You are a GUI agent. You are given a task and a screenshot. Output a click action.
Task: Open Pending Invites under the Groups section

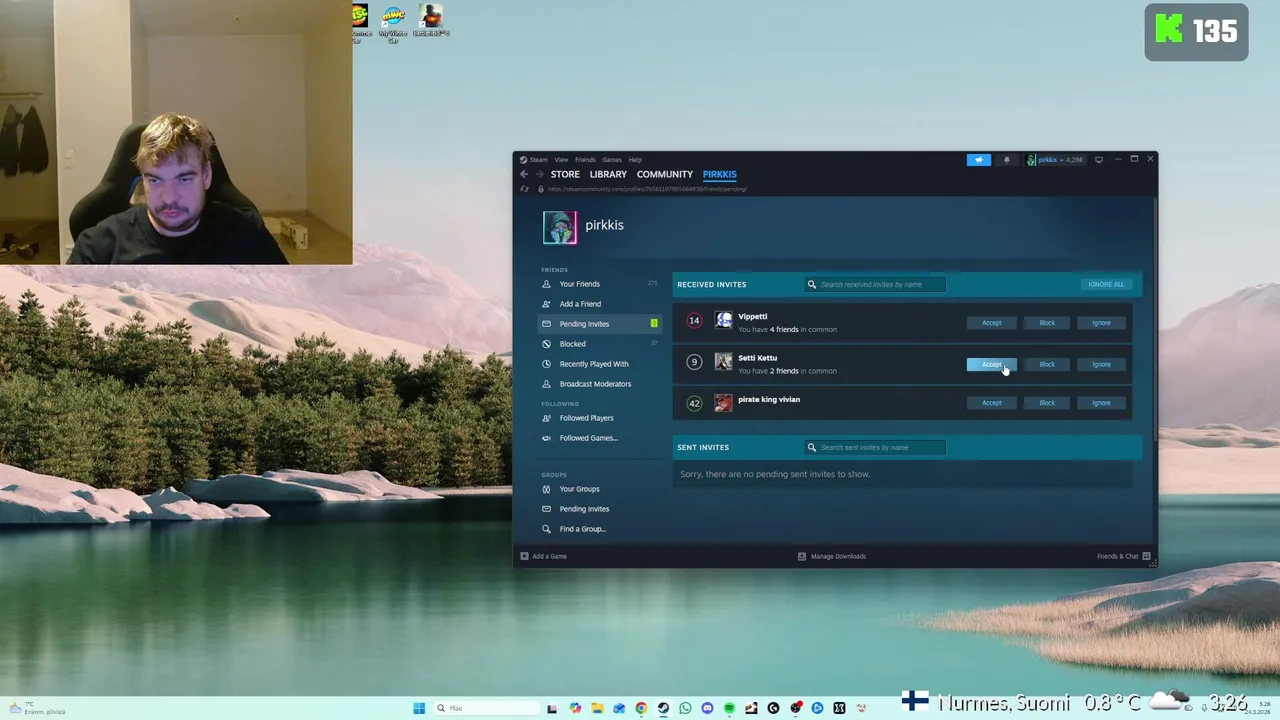point(600,509)
